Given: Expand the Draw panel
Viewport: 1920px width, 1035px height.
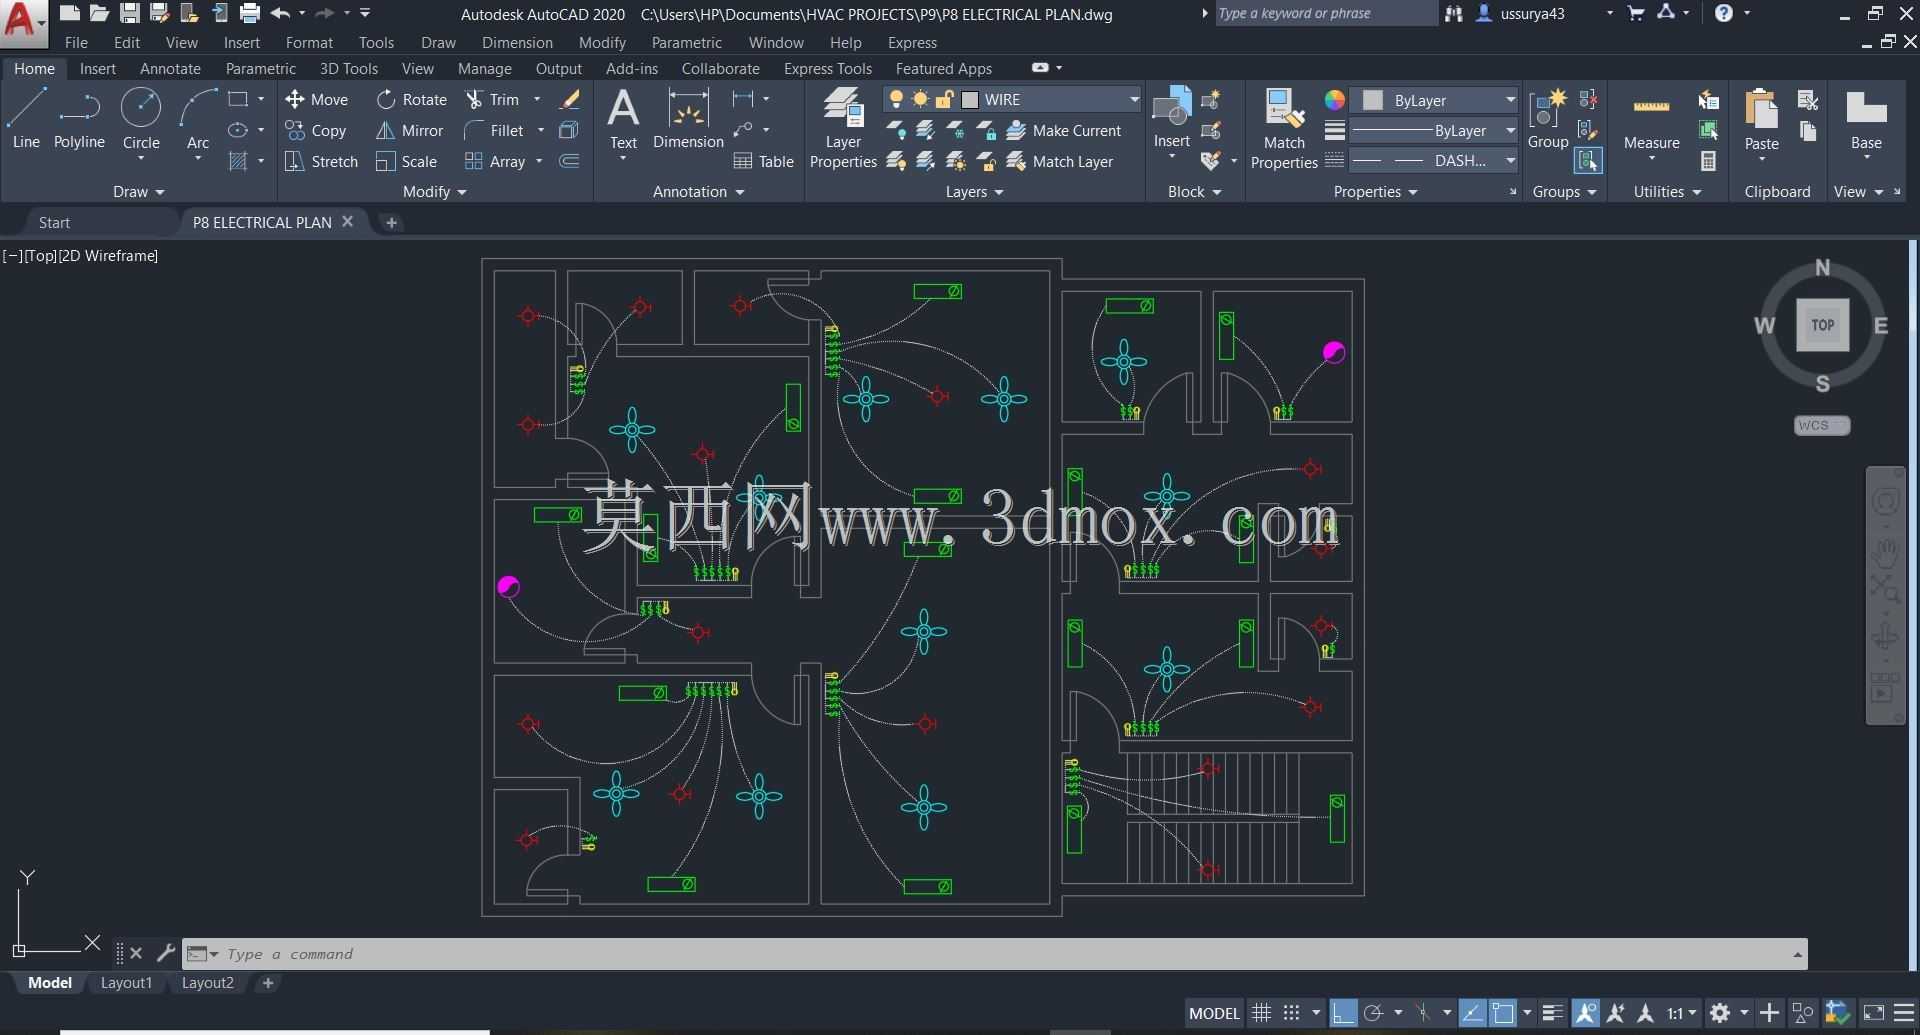Looking at the screenshot, I should (x=138, y=192).
